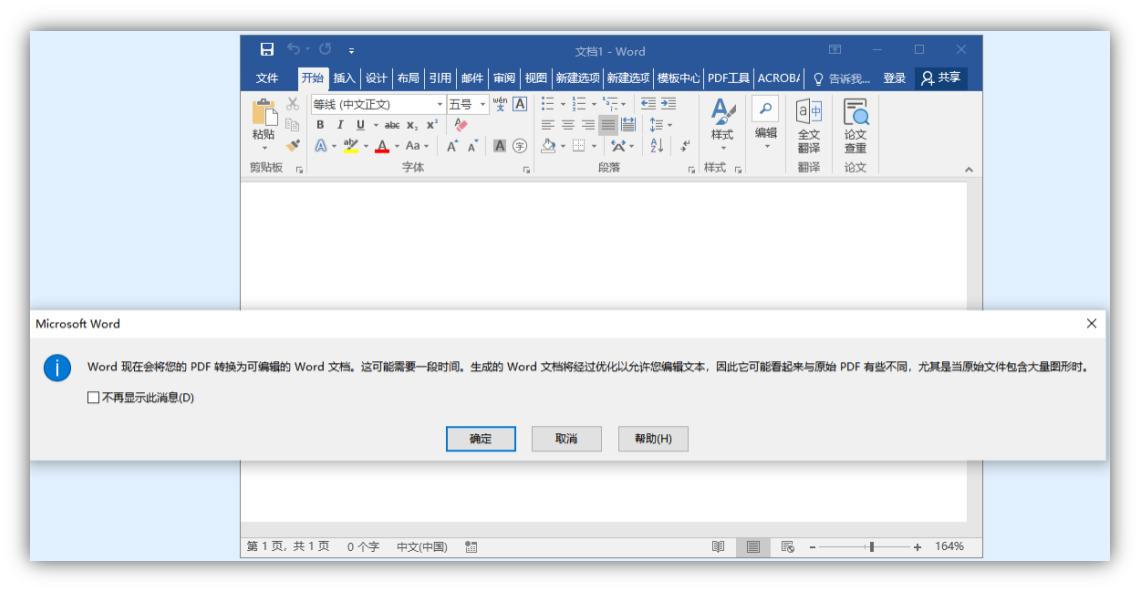Apply subscript formatting
The height and width of the screenshot is (592, 1140).
tap(412, 125)
